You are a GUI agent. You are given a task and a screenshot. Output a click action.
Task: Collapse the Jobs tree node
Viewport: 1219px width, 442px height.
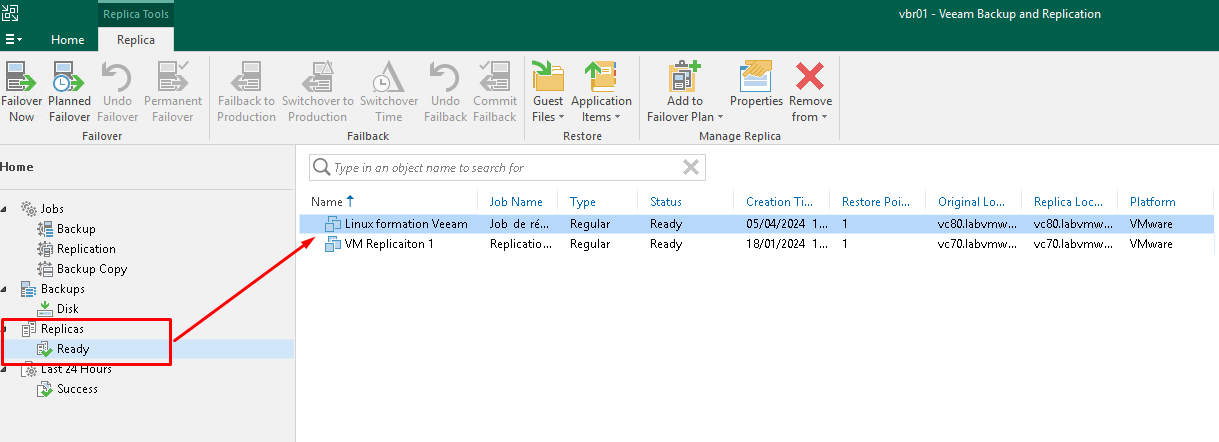(x=3, y=209)
